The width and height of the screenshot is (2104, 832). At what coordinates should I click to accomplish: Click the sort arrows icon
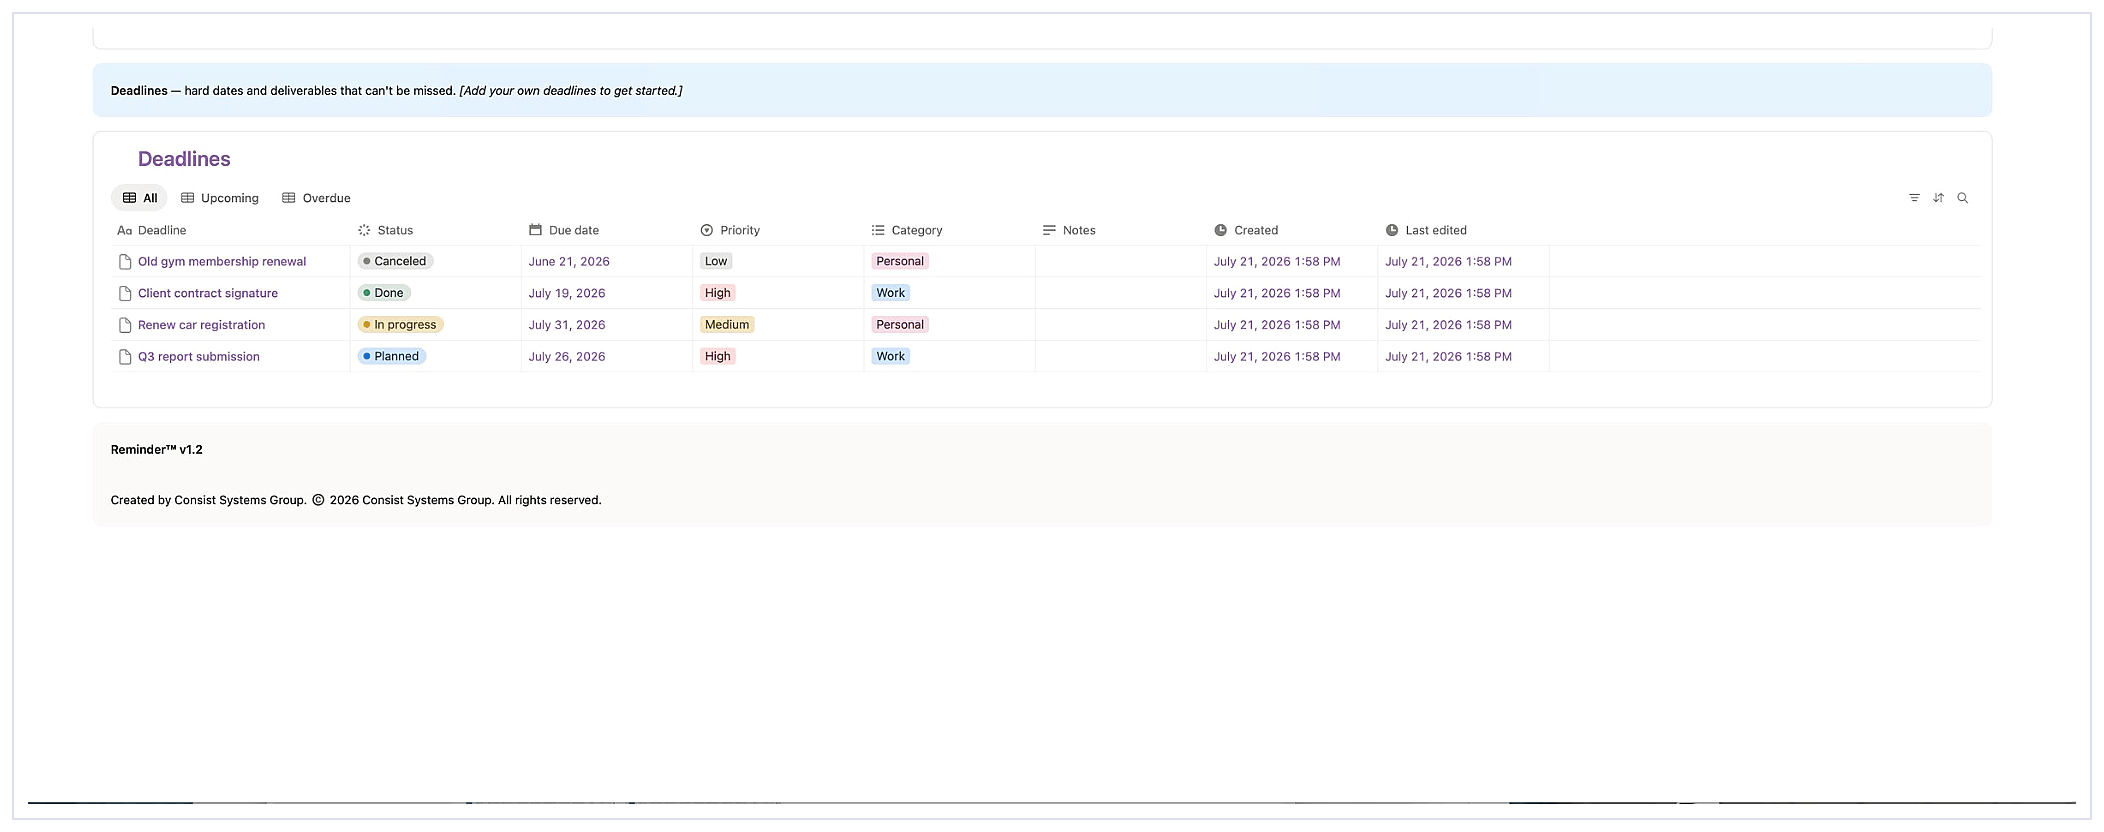click(1938, 198)
